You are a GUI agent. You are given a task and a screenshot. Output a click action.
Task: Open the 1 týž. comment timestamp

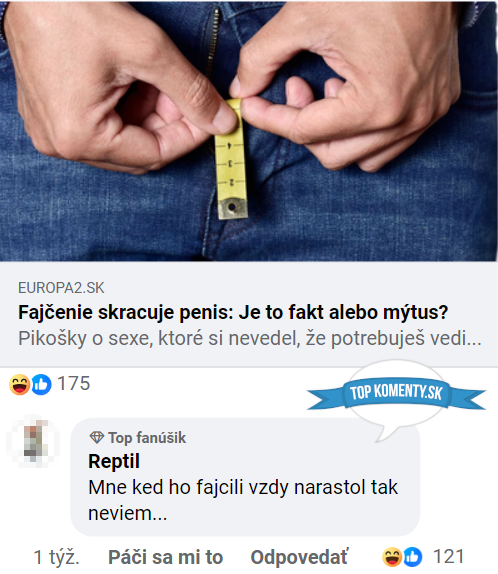[56, 558]
